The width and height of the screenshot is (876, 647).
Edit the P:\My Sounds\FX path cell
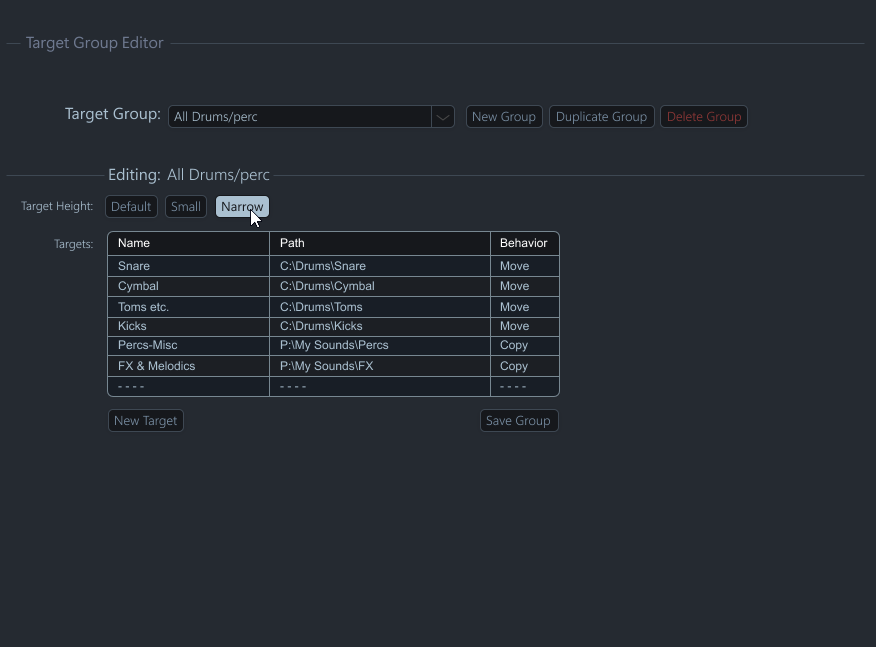[x=379, y=366]
